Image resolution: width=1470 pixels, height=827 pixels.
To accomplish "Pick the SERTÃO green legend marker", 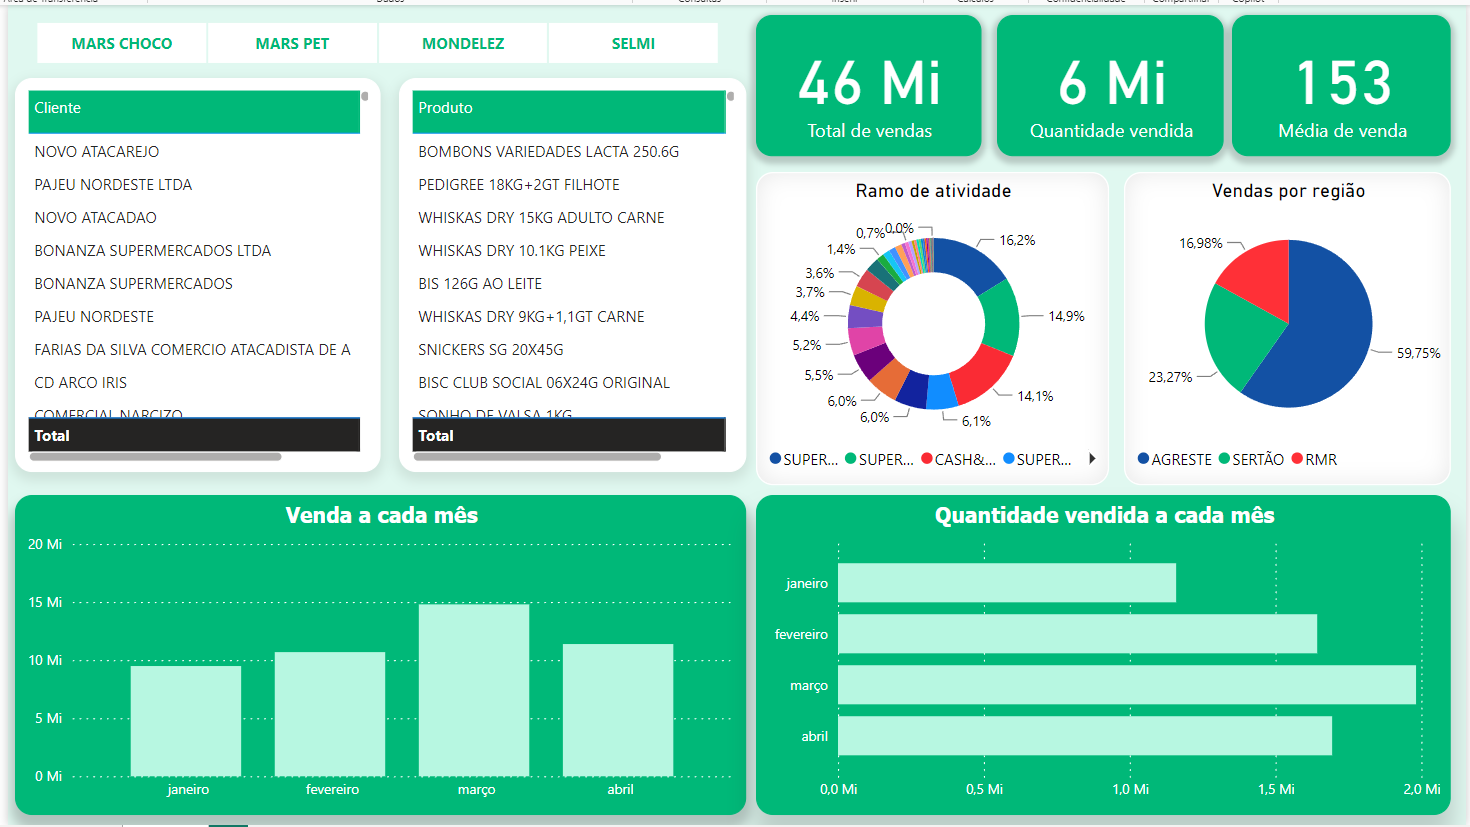I will [x=1224, y=459].
